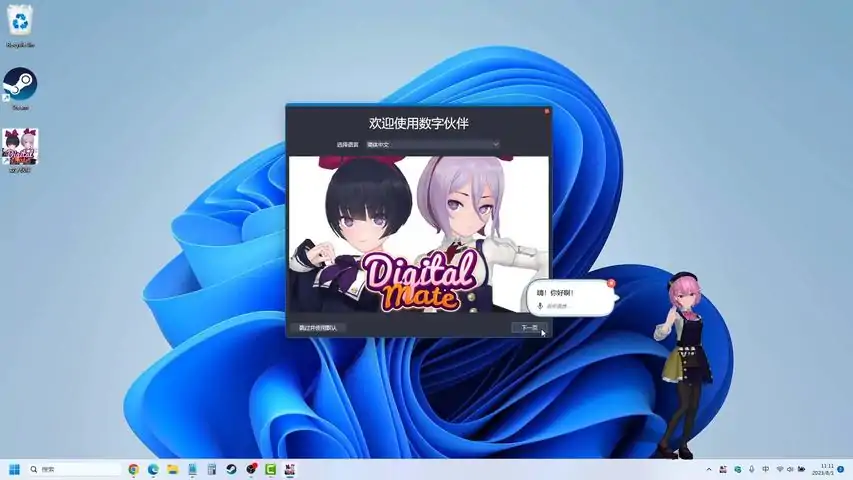The image size is (853, 480).
Task: Click the Digital Mate taskbar icon
Action: click(x=290, y=469)
